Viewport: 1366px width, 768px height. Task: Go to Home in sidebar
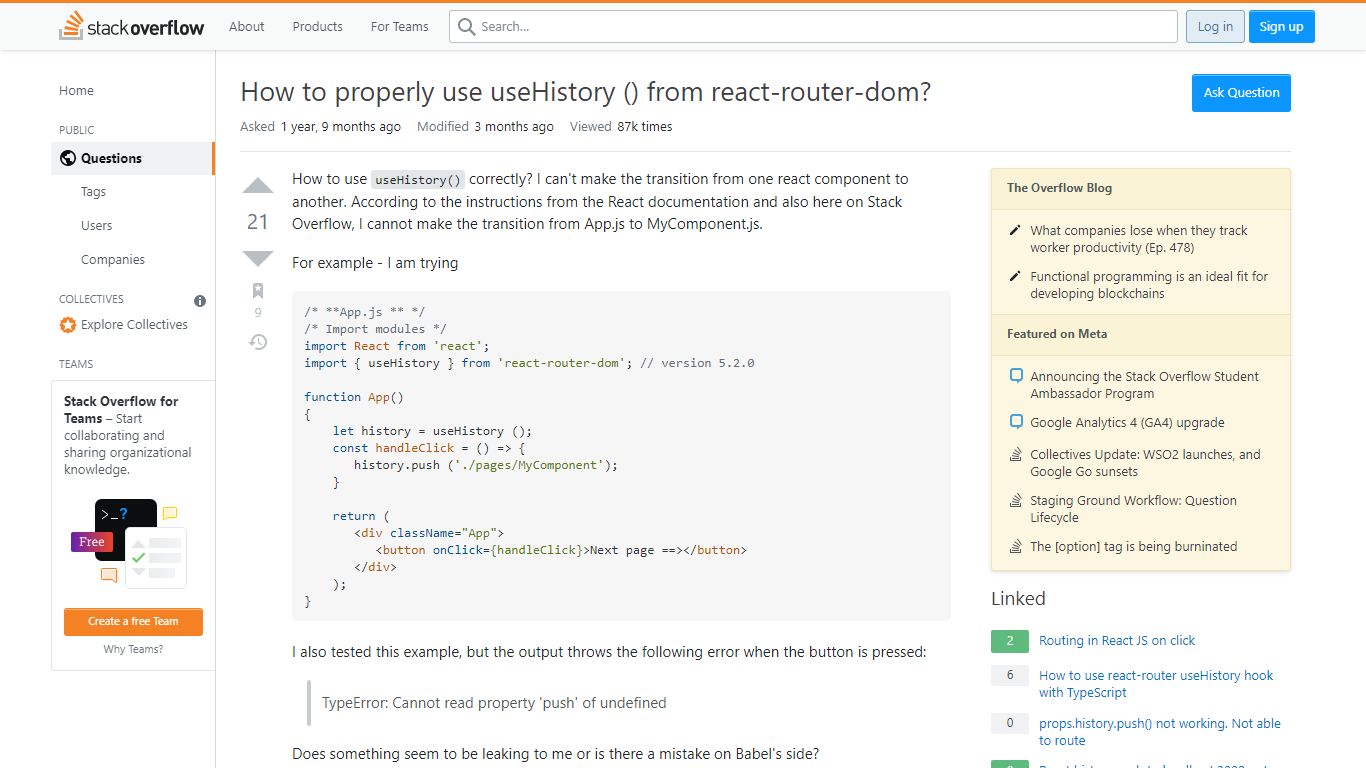(76, 90)
